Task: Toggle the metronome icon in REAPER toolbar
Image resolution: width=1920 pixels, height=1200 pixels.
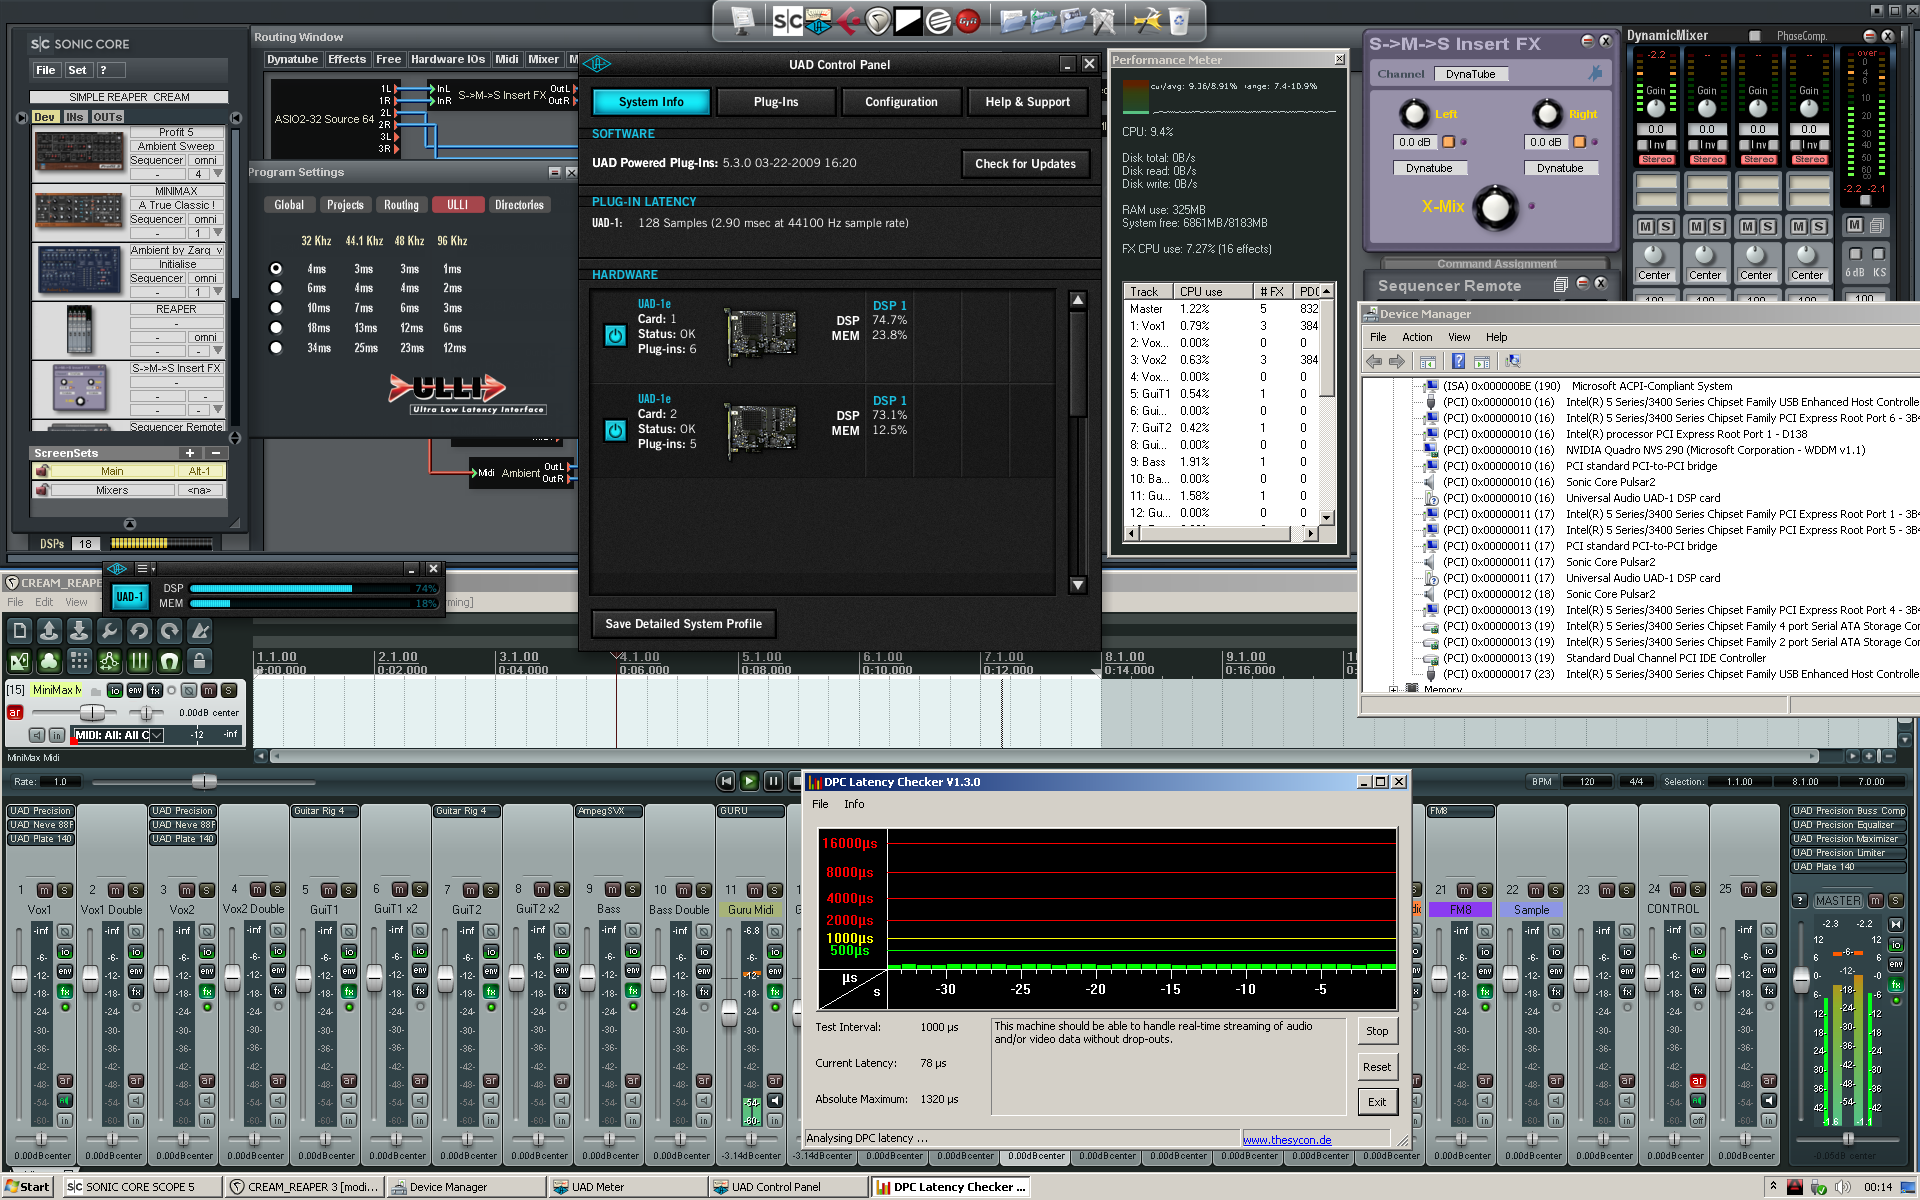Action: coord(199,630)
